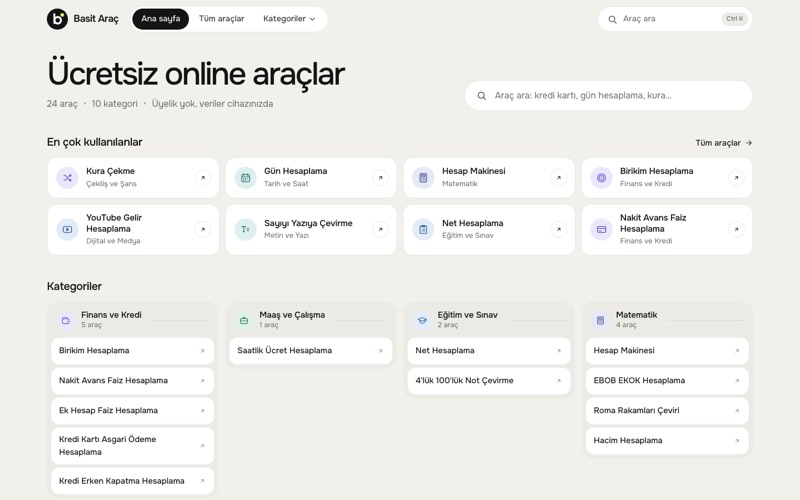The image size is (800, 500).
Task: Click the credit card icon on Nakit Avans Faiz card
Action: tap(602, 229)
